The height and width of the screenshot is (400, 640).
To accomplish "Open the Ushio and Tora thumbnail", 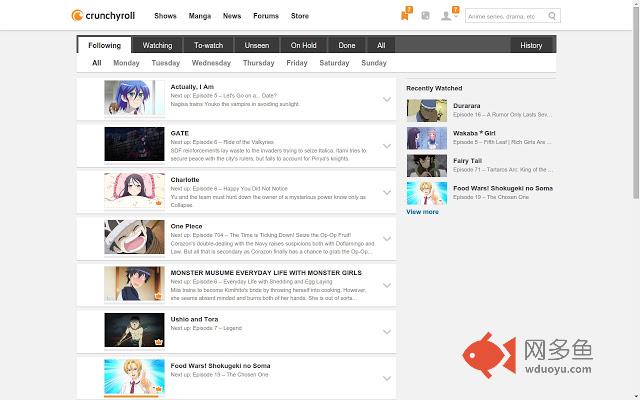I will [134, 330].
